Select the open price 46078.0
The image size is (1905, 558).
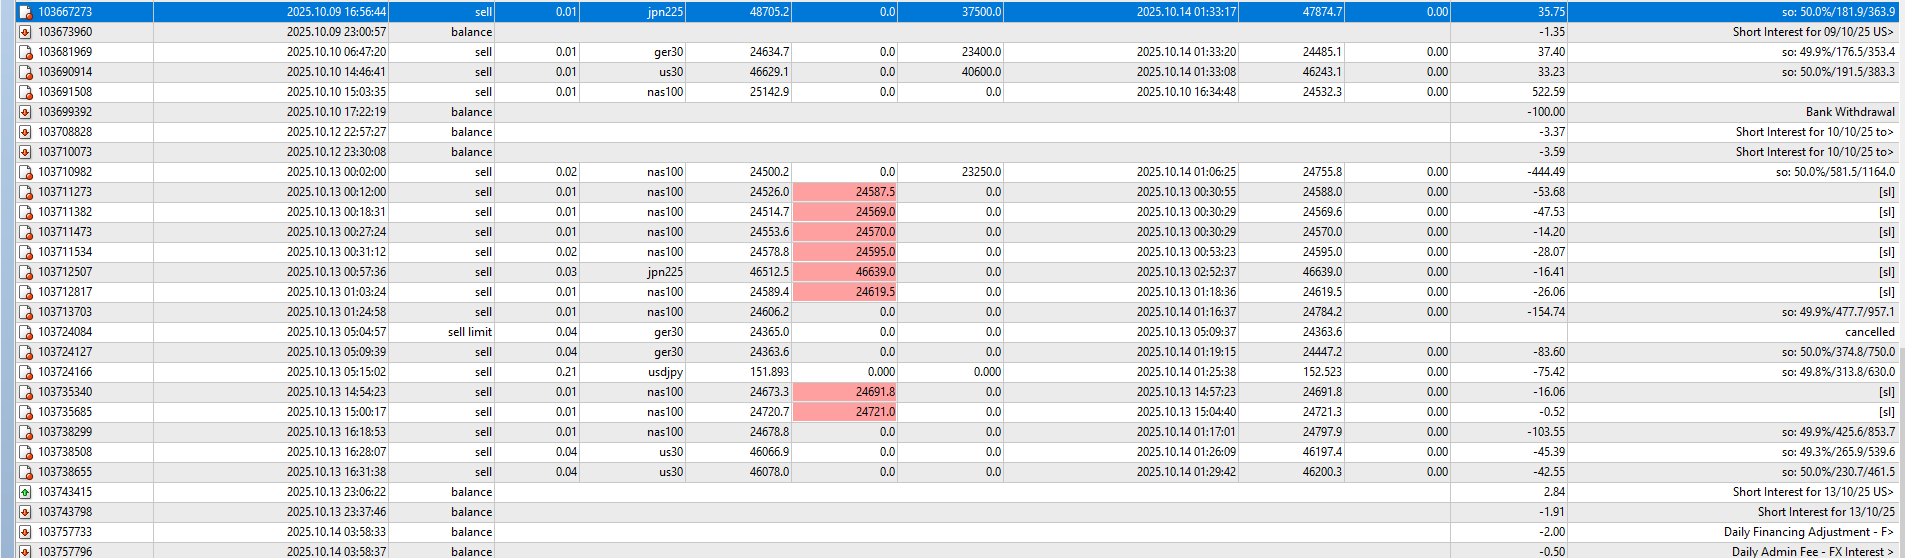click(769, 472)
